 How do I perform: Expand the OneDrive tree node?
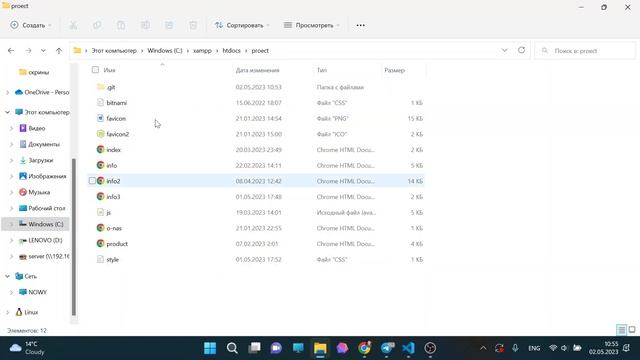tap(7, 93)
